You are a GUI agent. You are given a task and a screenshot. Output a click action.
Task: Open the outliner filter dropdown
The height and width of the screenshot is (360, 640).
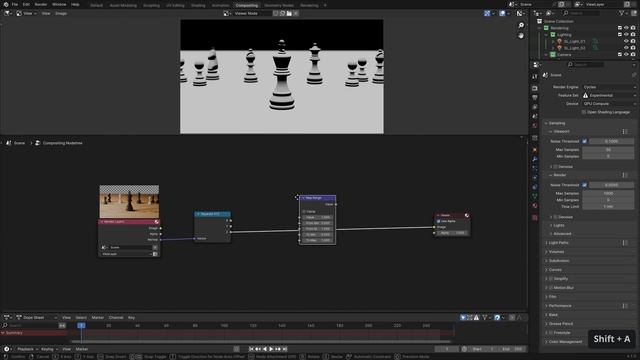point(623,13)
